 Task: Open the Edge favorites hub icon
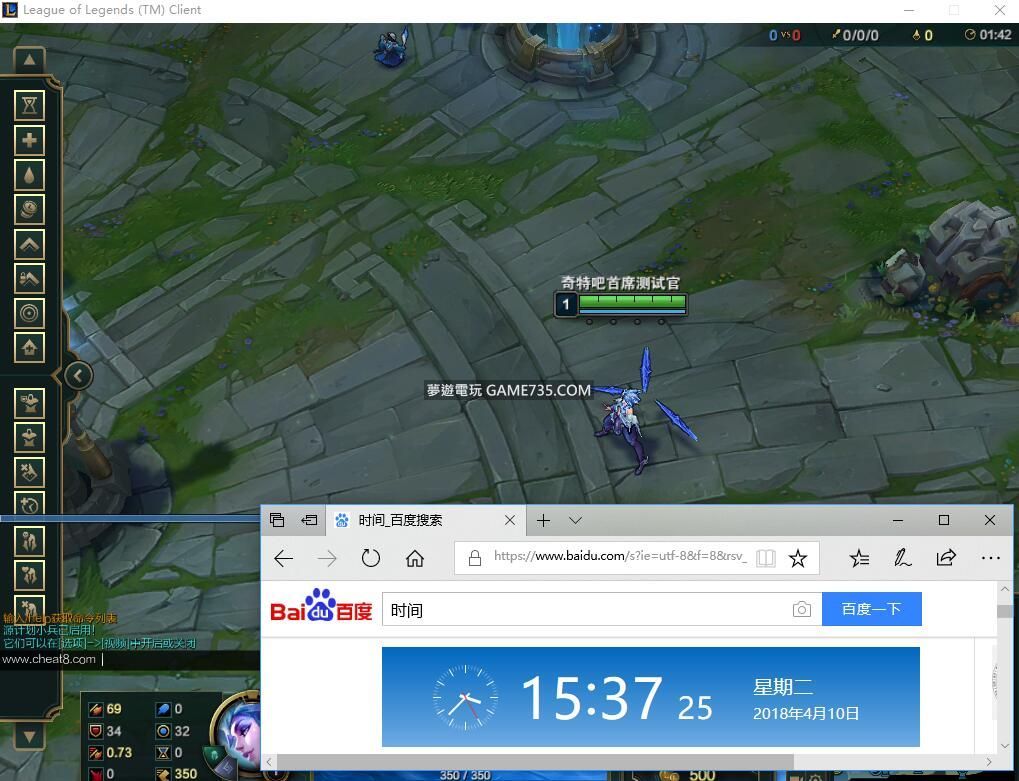pyautogui.click(x=859, y=558)
